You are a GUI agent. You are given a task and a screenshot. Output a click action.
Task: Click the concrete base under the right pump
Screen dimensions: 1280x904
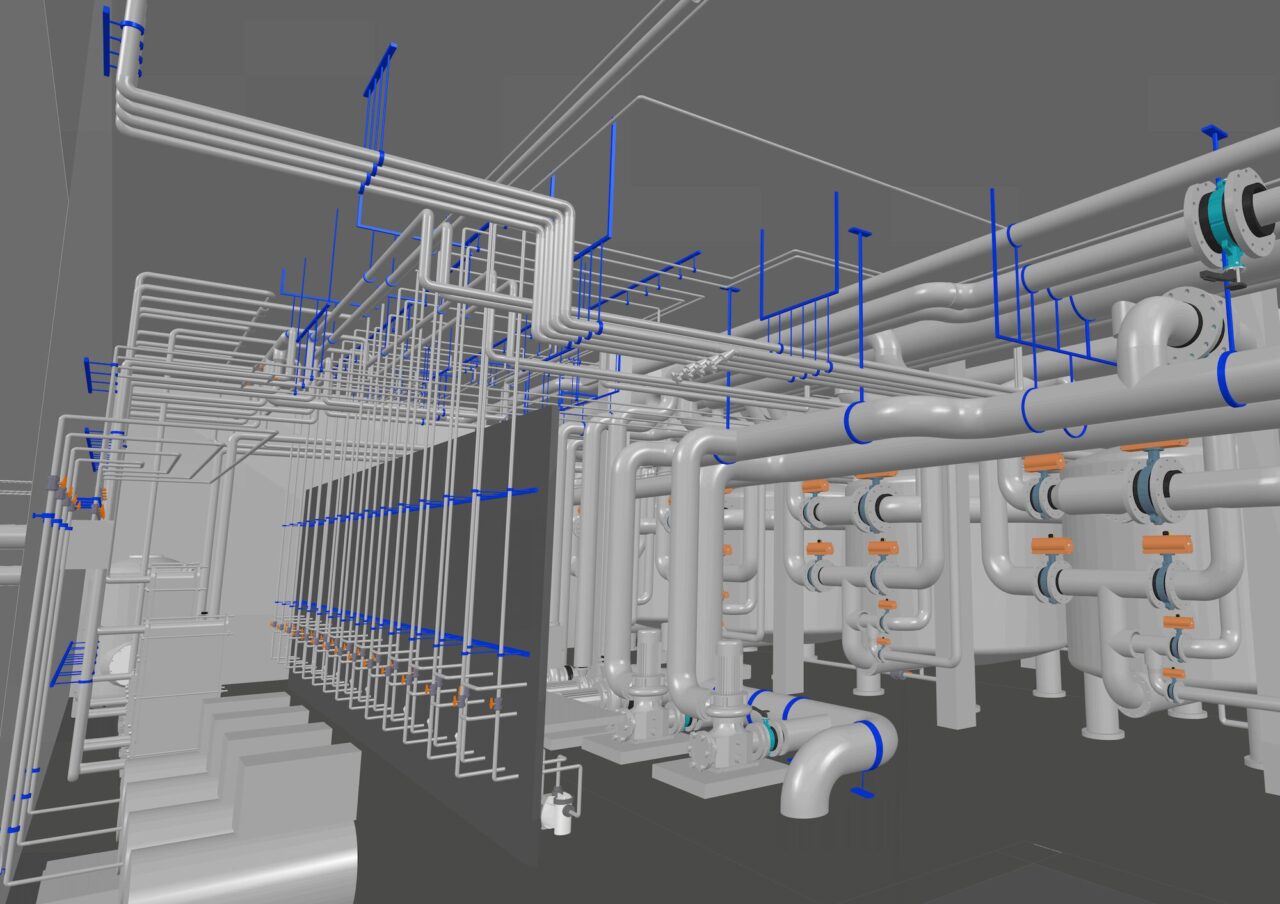coord(718,774)
